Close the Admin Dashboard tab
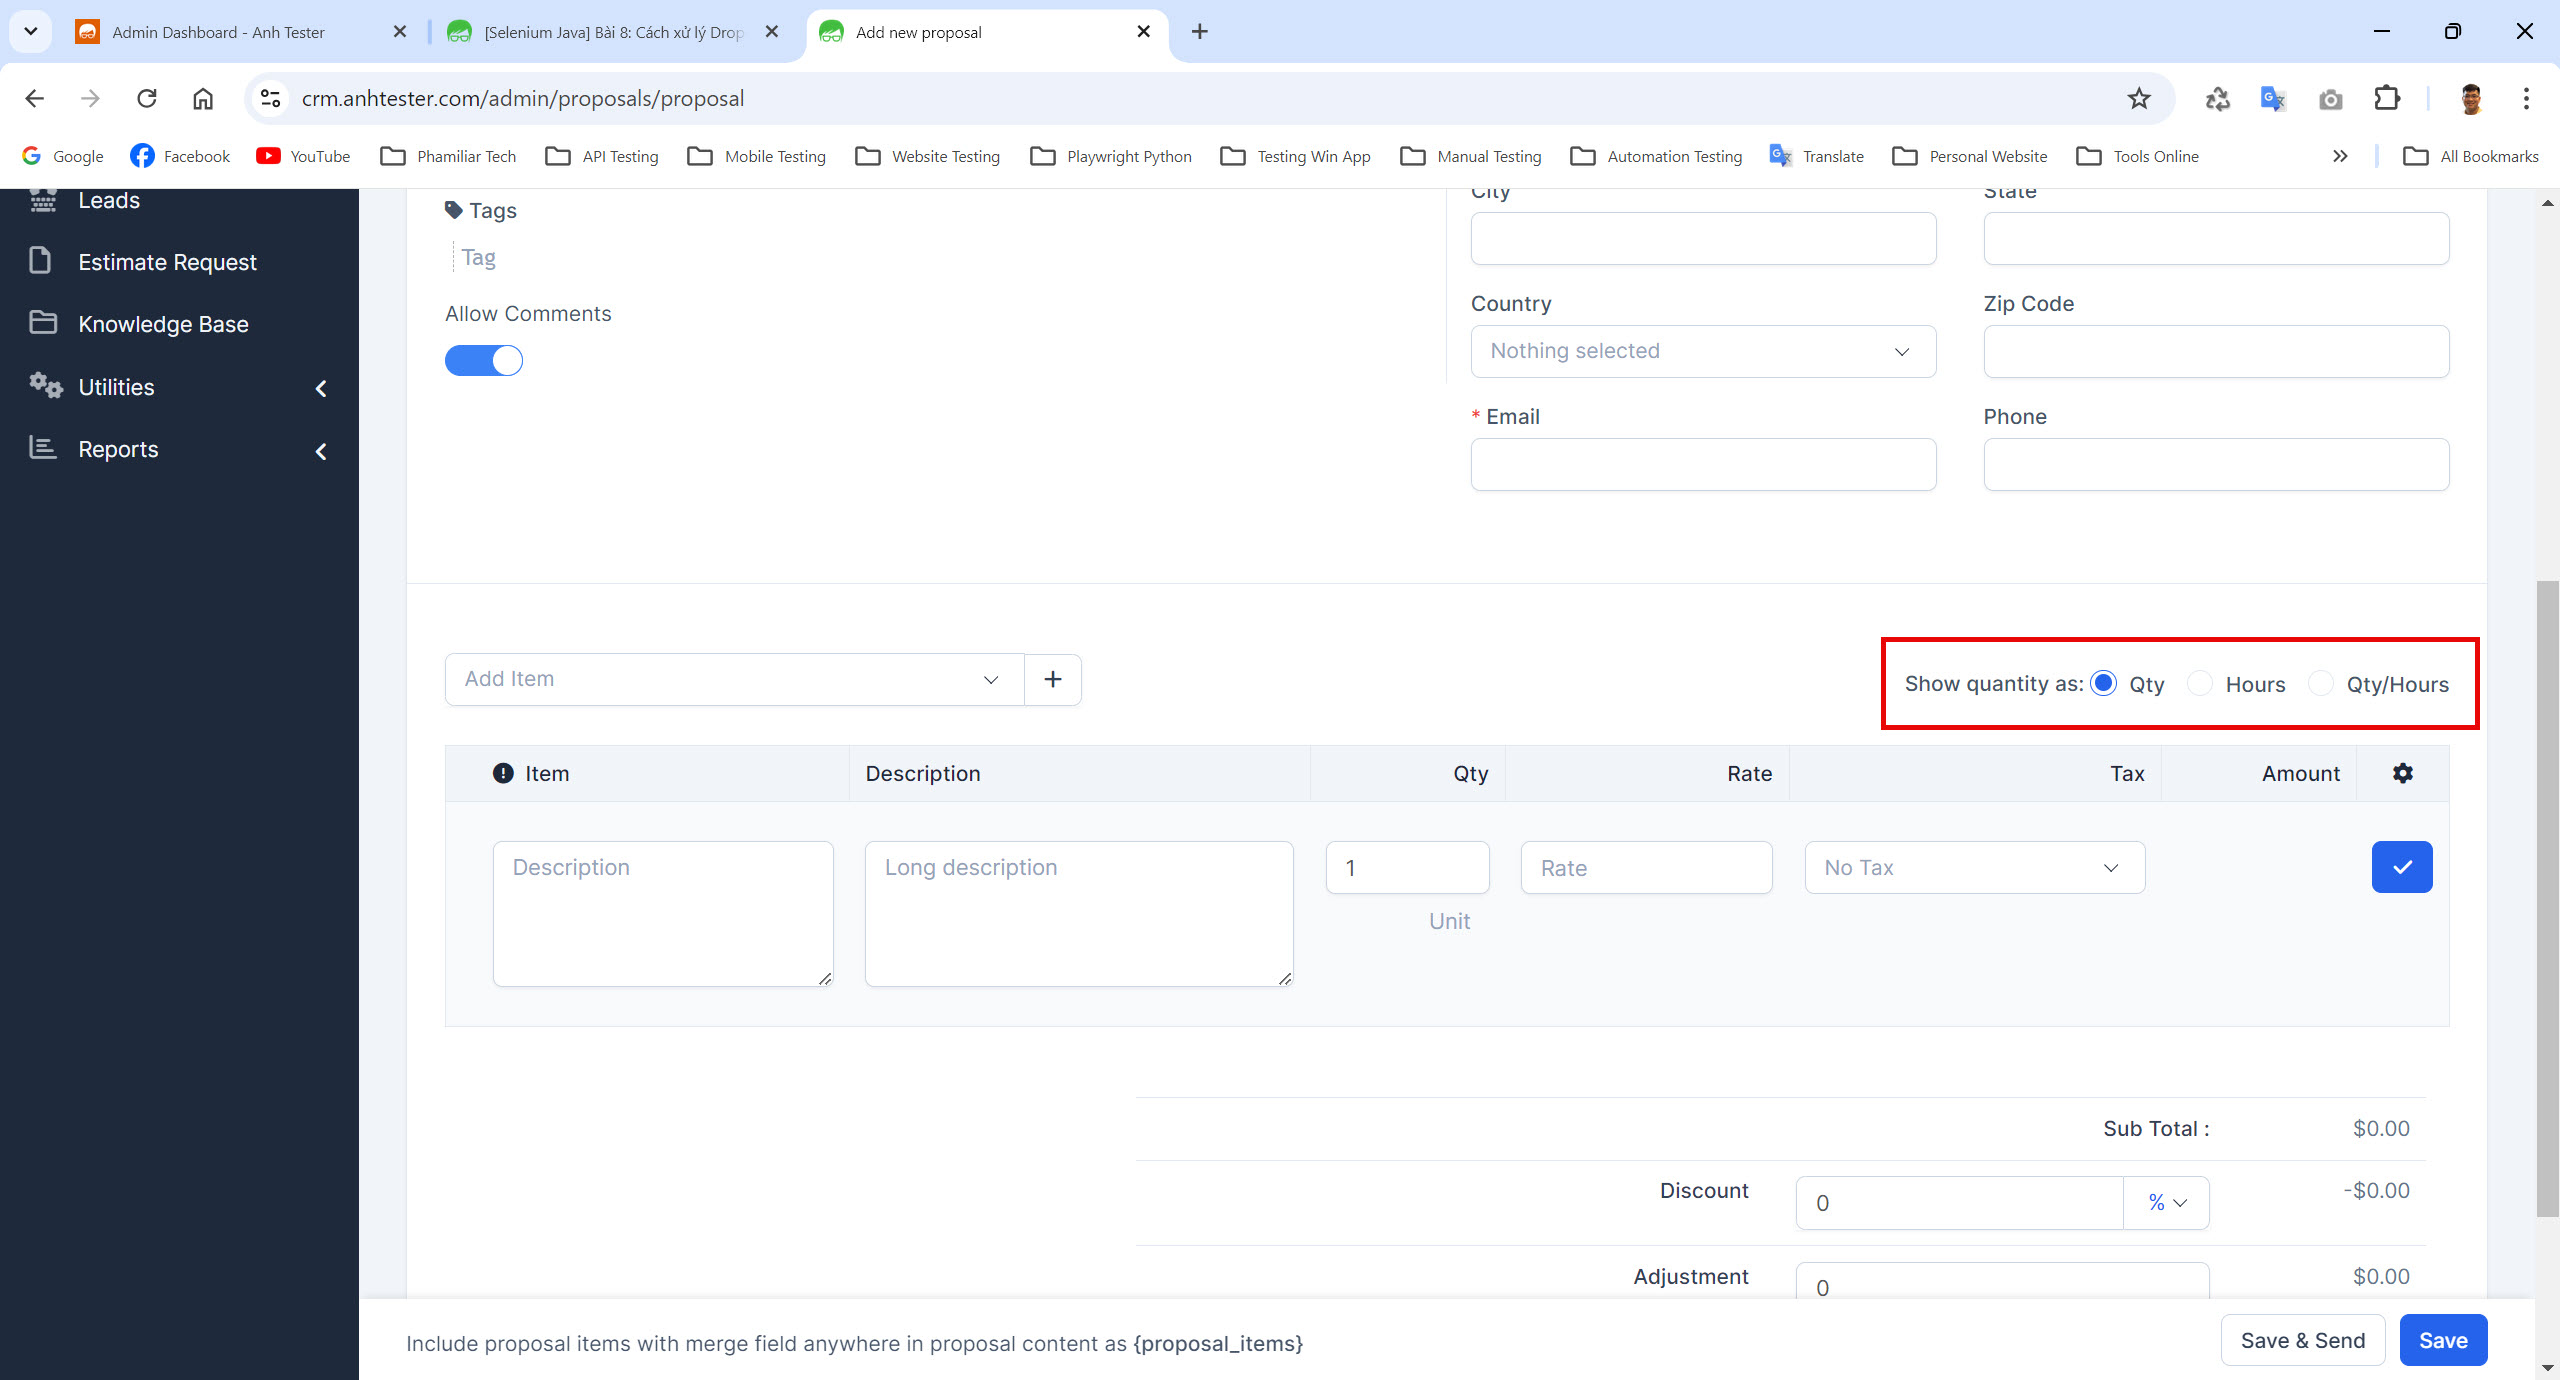Viewport: 2560px width, 1380px height. coord(400,32)
